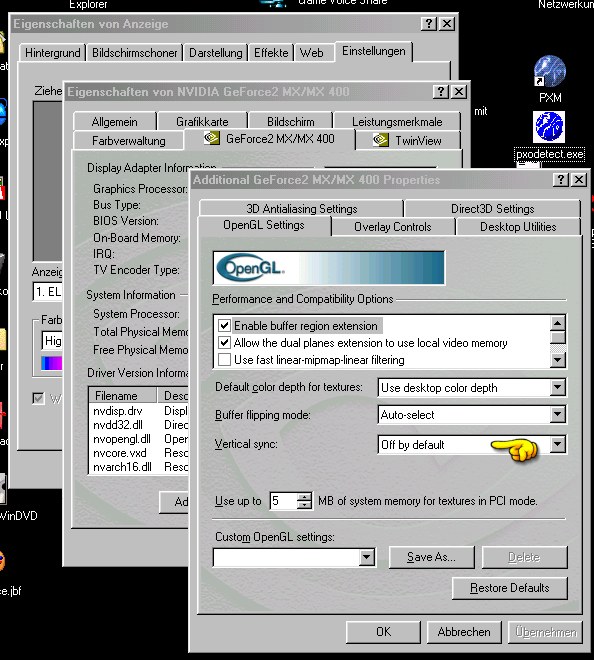Click the Übernehmen button
The height and width of the screenshot is (660, 594).
pos(546,632)
